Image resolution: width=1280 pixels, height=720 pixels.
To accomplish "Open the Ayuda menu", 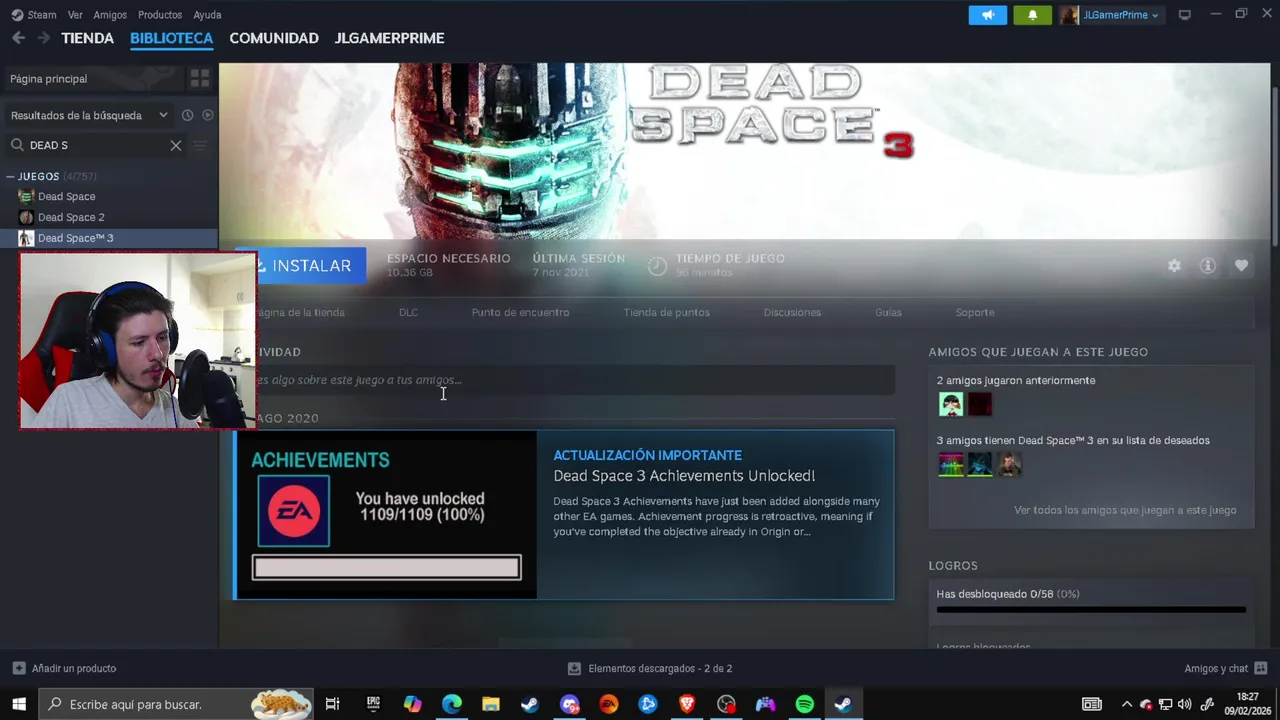I will 207,15.
